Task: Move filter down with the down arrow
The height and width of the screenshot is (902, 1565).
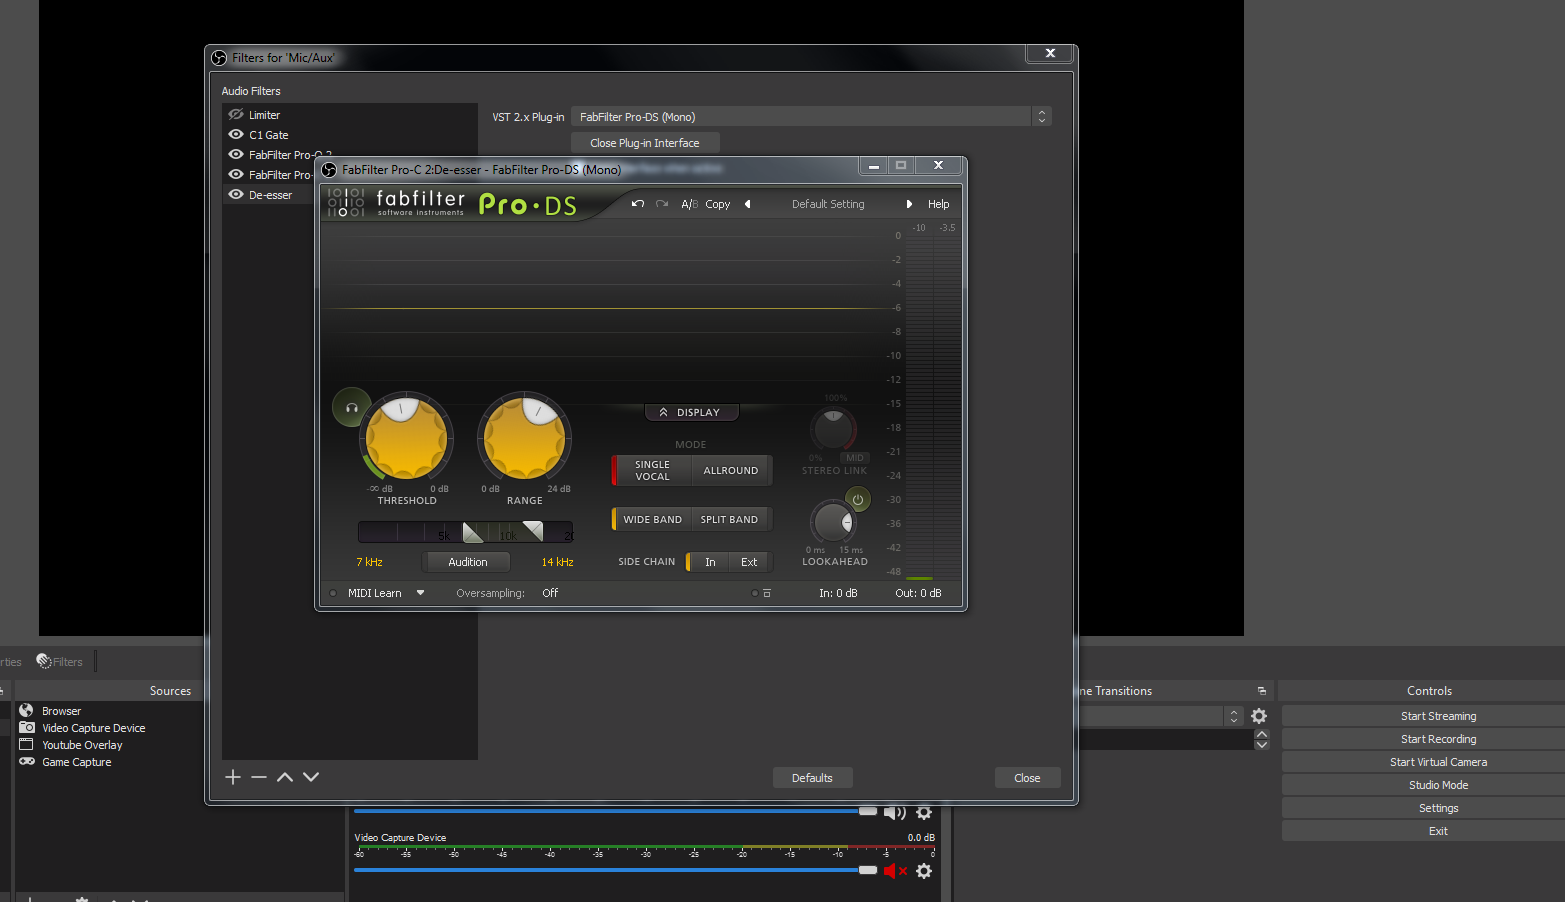Action: [311, 777]
